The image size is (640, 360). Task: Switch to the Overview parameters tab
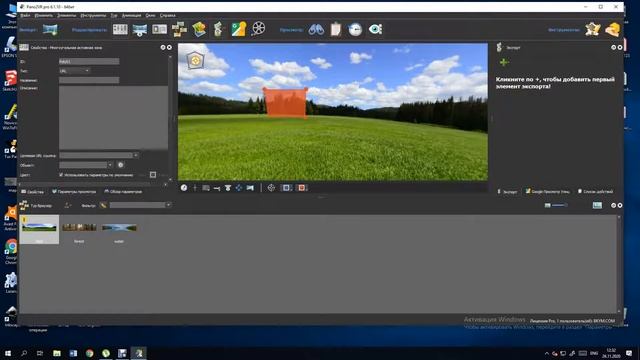(x=123, y=191)
